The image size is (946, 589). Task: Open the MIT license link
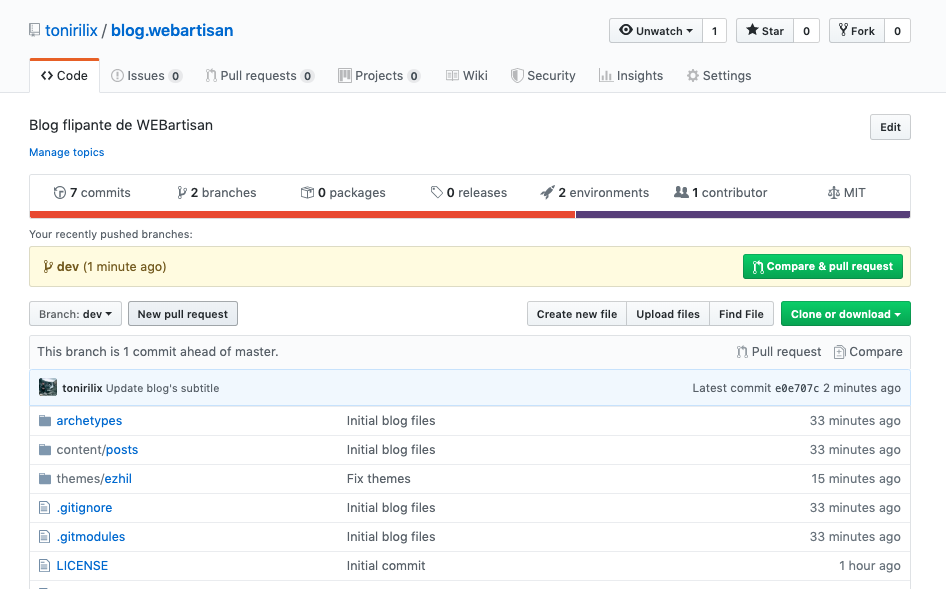pos(846,193)
